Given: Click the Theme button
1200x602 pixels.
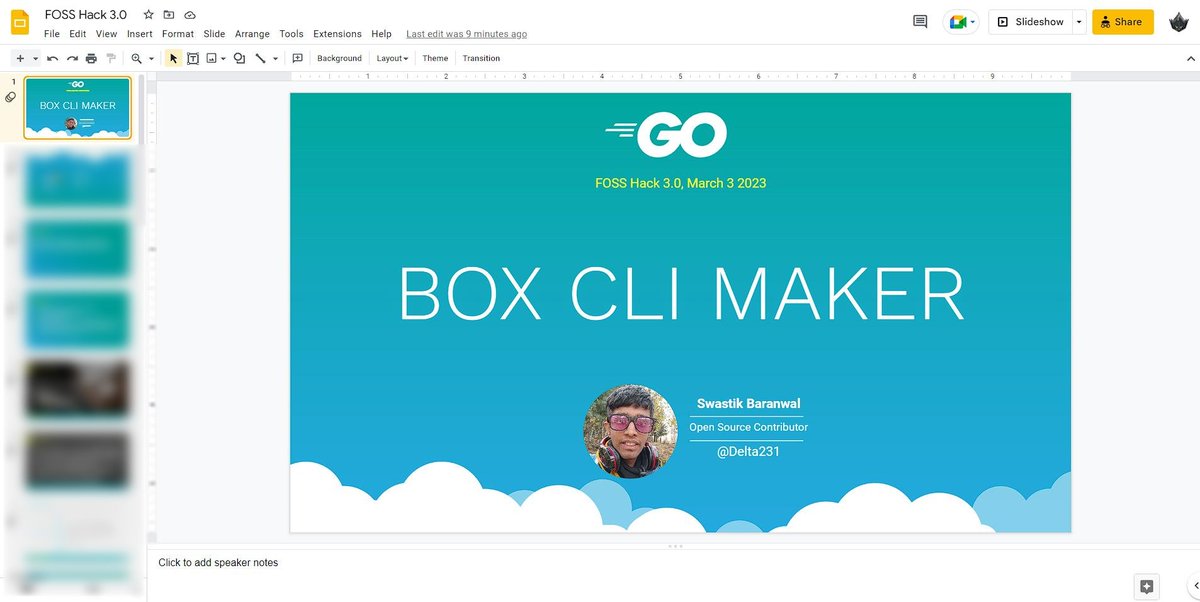Looking at the screenshot, I should click(x=435, y=59).
